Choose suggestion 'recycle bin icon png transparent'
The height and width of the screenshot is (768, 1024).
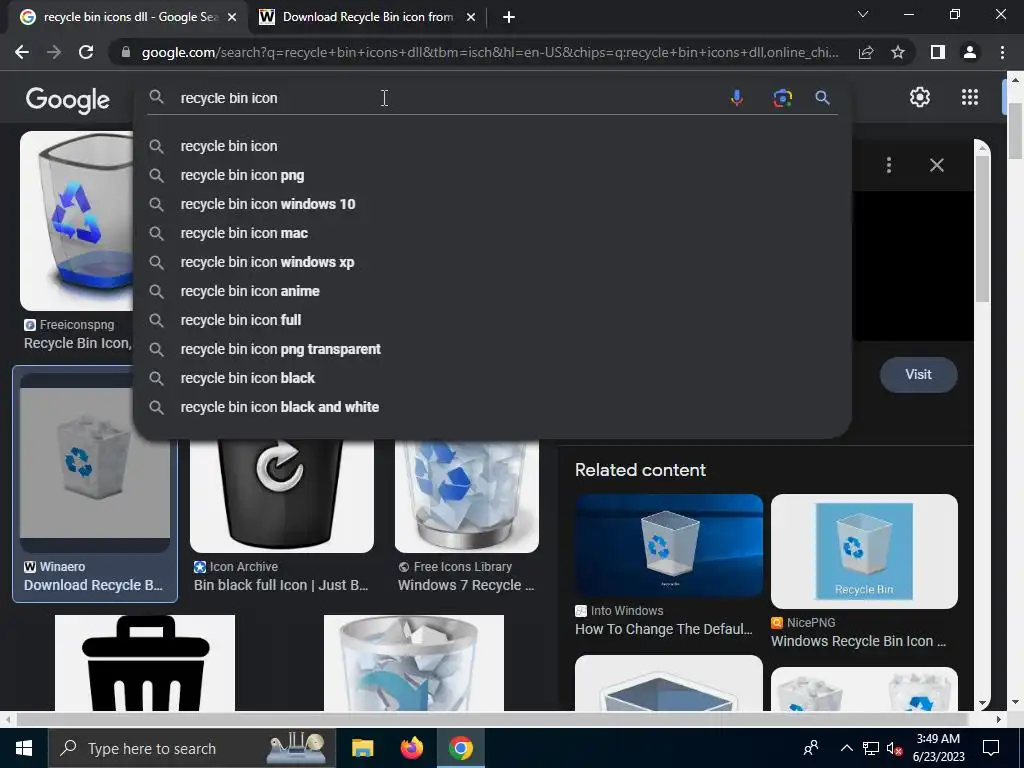click(x=492, y=349)
